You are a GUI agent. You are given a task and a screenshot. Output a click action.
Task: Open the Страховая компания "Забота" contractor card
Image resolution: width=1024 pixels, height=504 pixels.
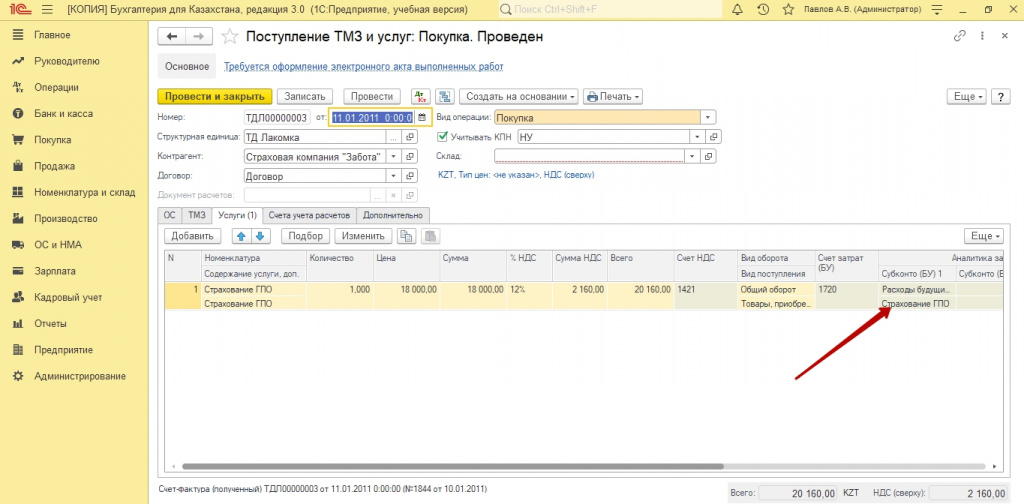410,157
